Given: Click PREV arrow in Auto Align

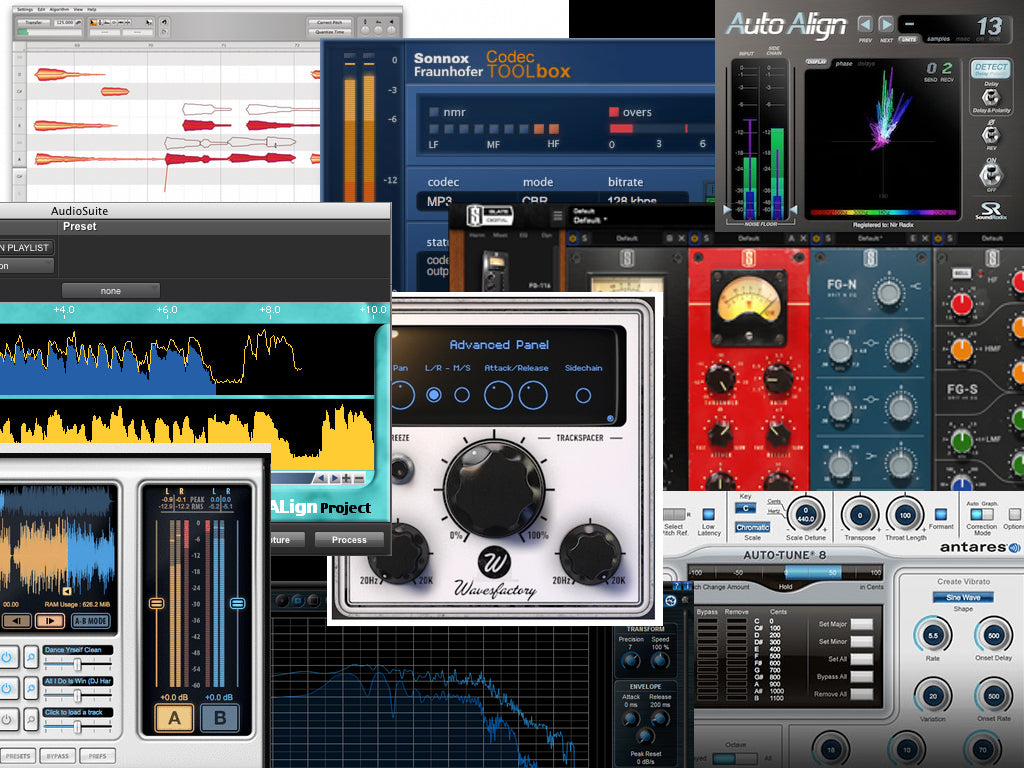Looking at the screenshot, I should click(865, 25).
